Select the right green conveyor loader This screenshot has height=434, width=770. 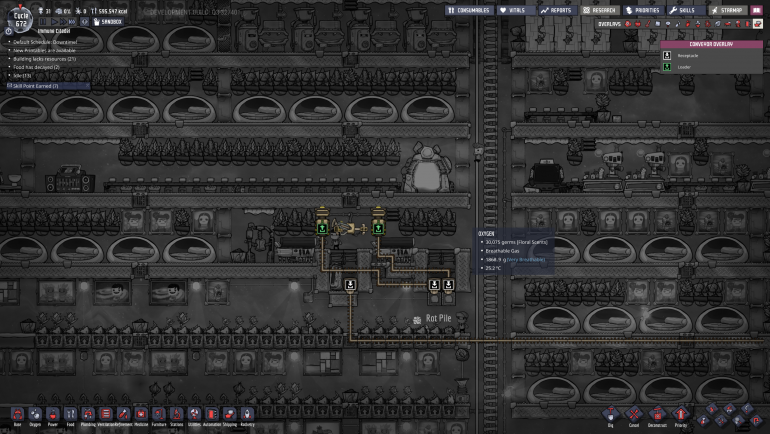378,228
